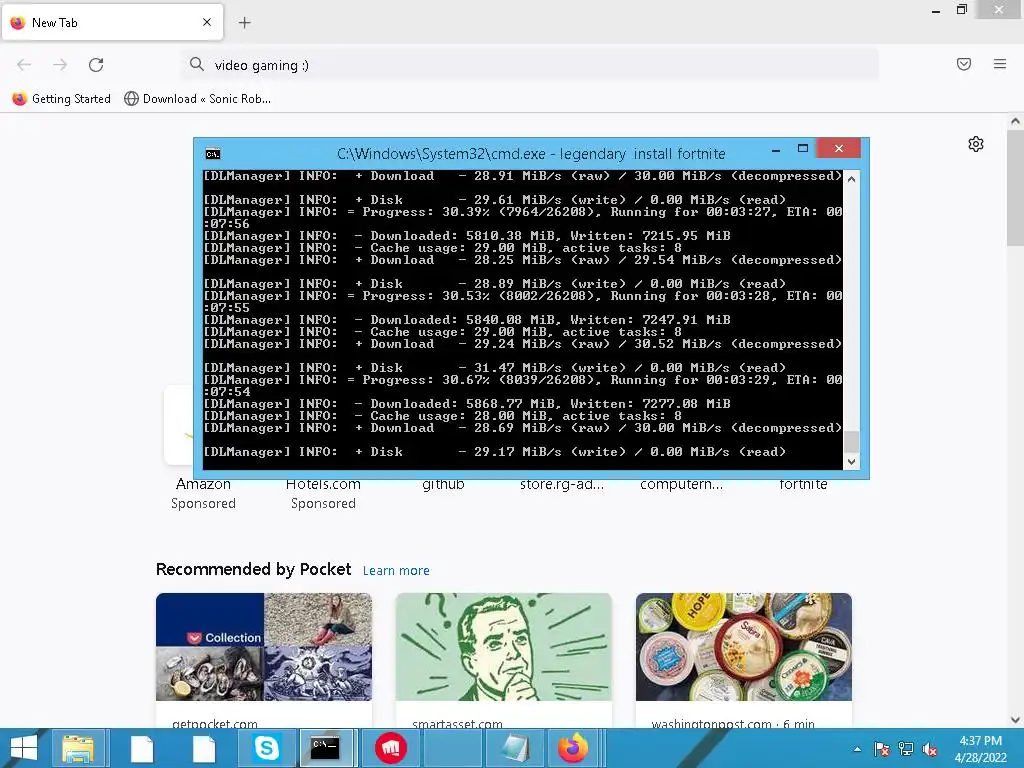Open the fortnite shortcut tile
The width and height of the screenshot is (1024, 768).
(x=803, y=484)
